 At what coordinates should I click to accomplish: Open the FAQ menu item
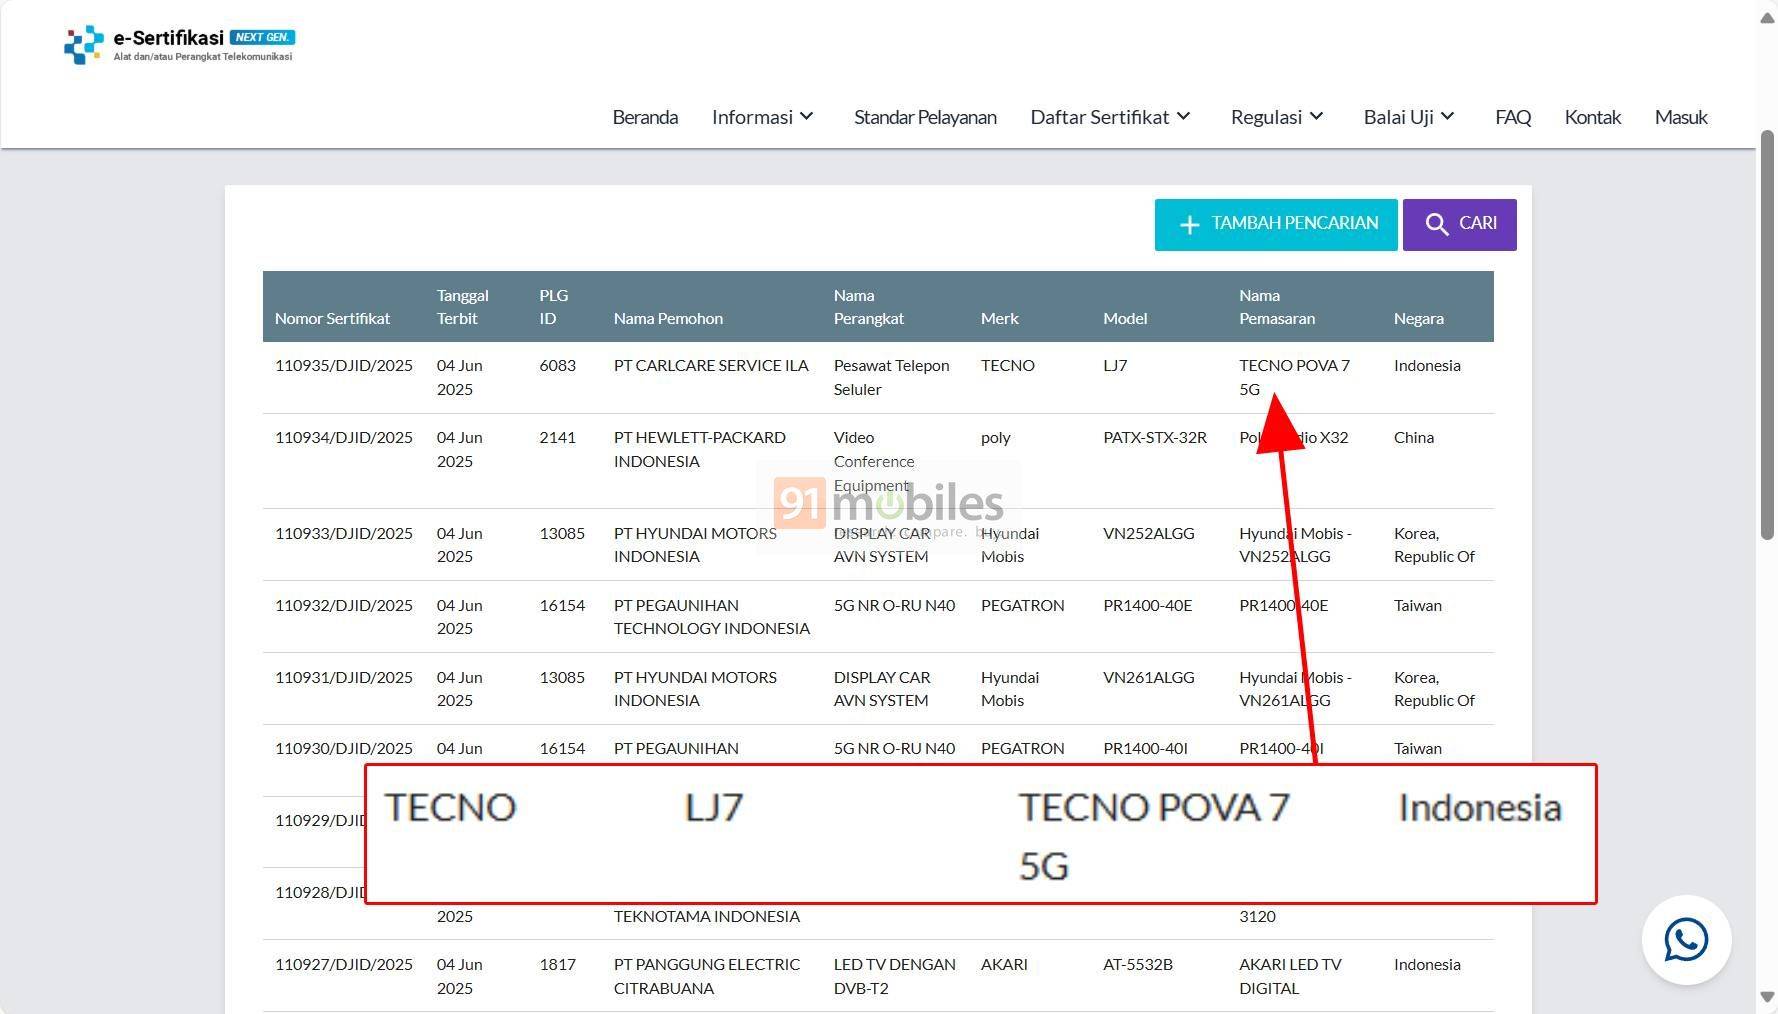(x=1513, y=117)
